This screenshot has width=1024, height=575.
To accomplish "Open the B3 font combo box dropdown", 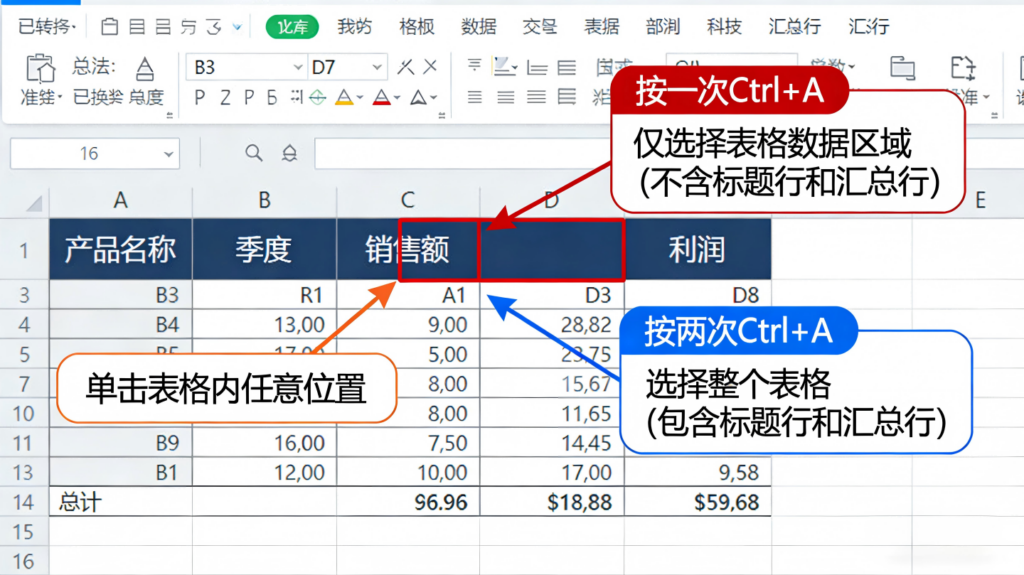I will click(x=298, y=67).
